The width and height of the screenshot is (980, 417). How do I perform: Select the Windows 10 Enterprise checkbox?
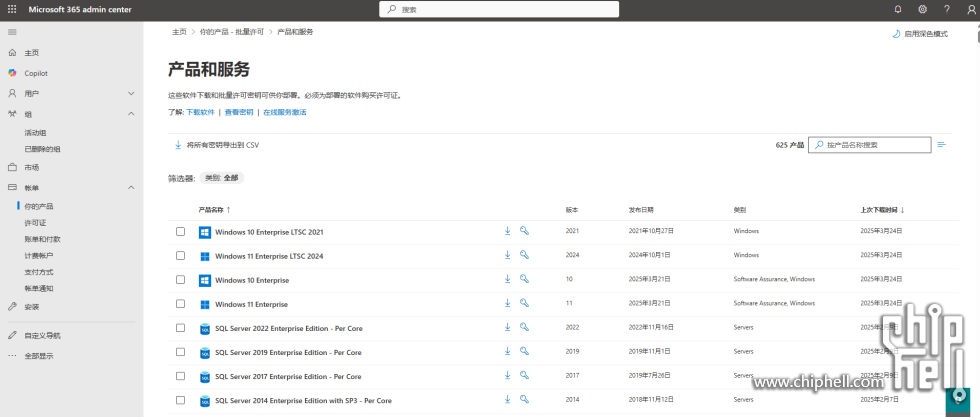pyautogui.click(x=181, y=280)
